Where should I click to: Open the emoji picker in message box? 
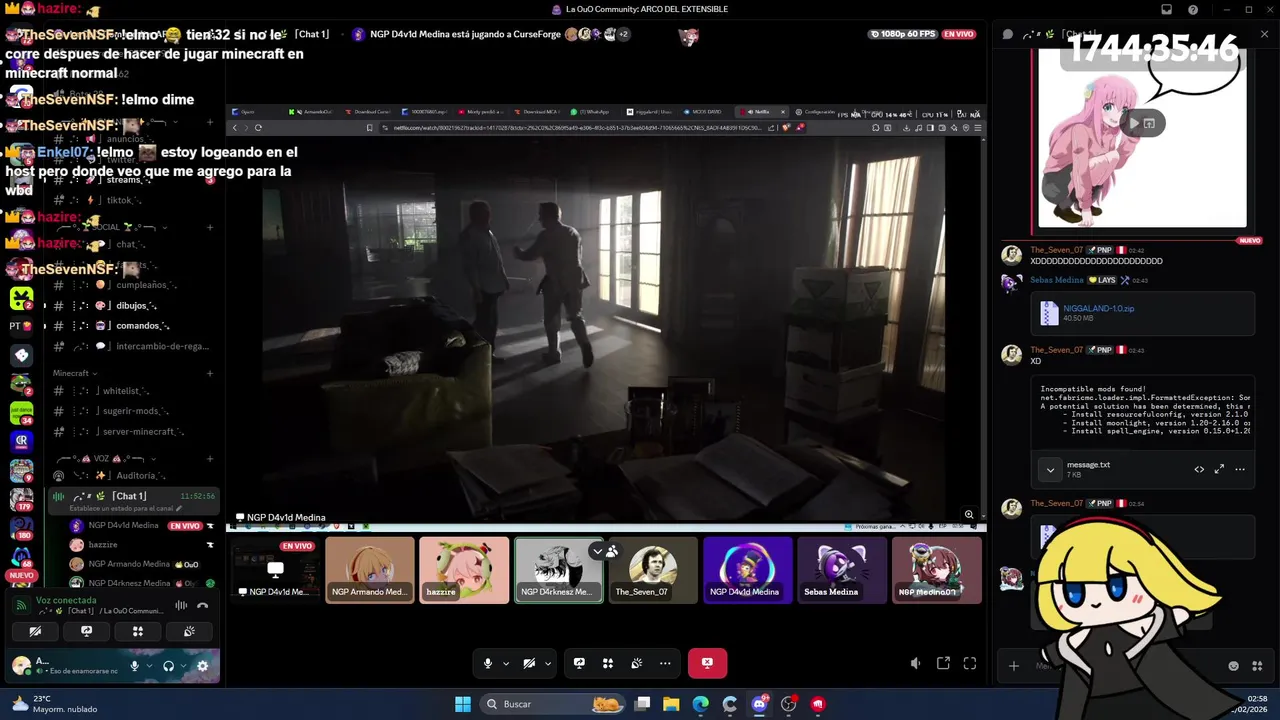(1233, 666)
